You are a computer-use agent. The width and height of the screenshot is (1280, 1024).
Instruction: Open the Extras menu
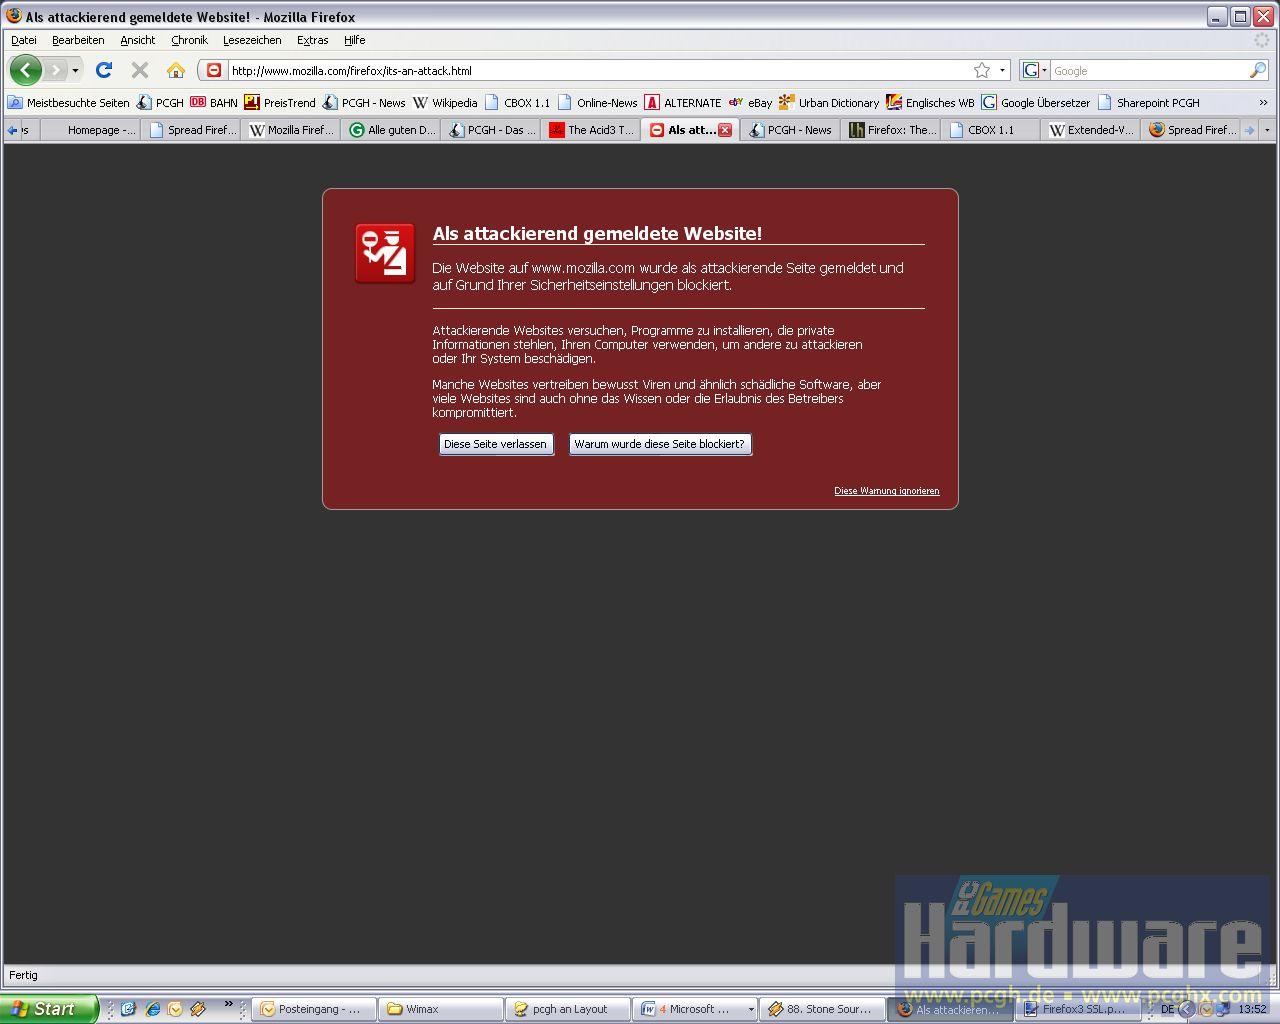coord(313,40)
